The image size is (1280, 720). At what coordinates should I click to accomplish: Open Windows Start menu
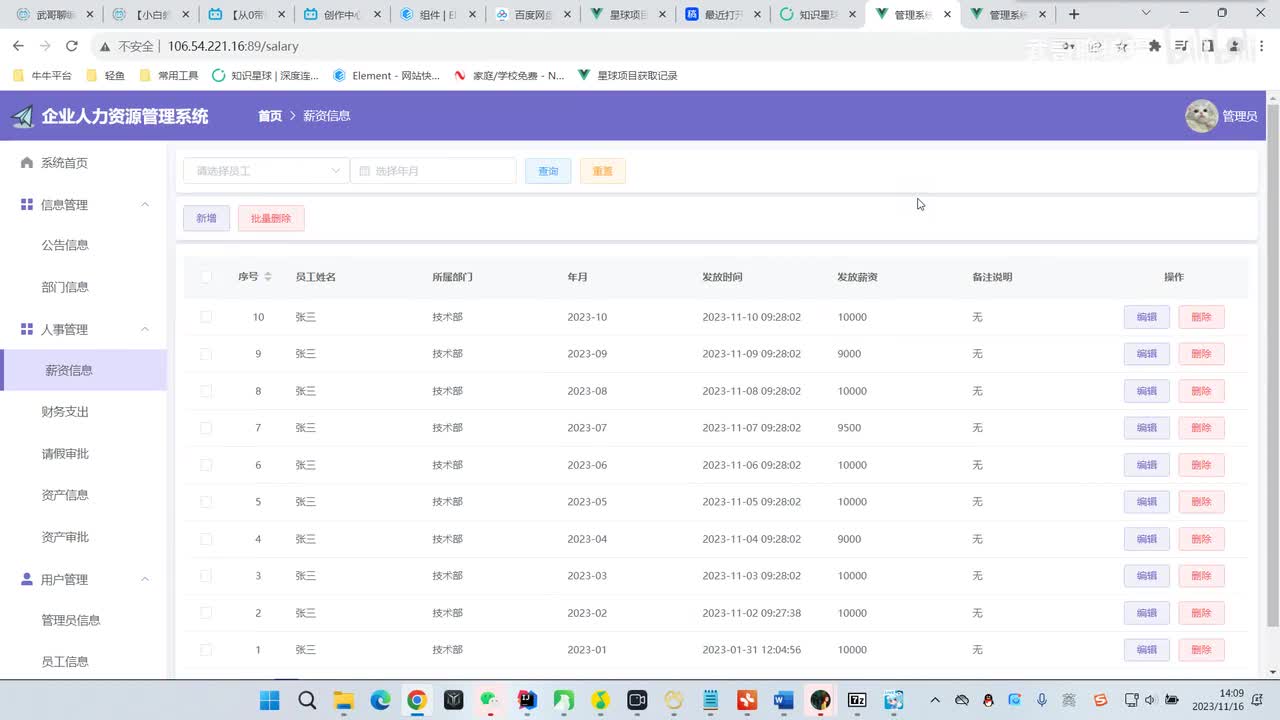[270, 700]
